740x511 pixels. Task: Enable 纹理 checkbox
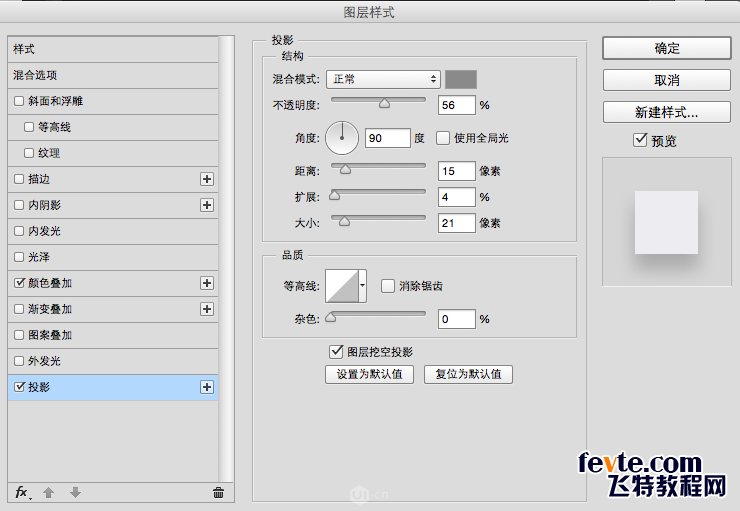[29, 153]
